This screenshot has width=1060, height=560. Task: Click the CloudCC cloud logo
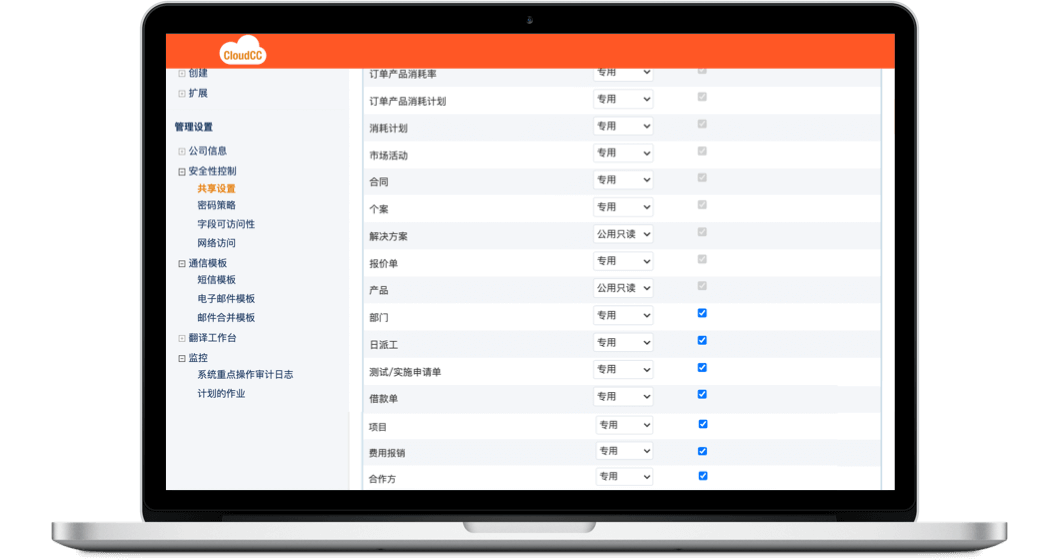[x=243, y=51]
